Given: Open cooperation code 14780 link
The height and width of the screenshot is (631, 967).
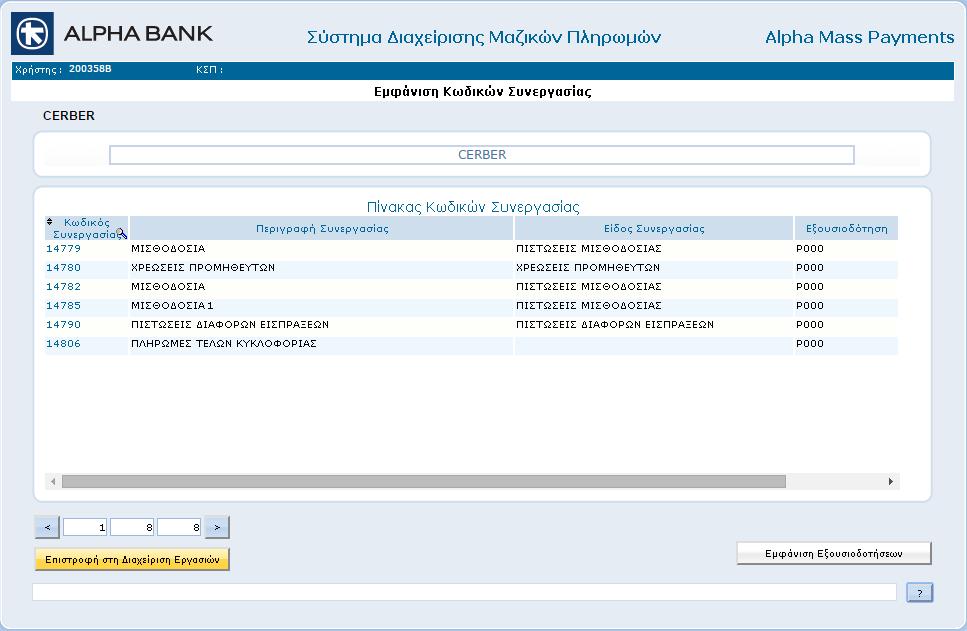Looking at the screenshot, I should [64, 268].
